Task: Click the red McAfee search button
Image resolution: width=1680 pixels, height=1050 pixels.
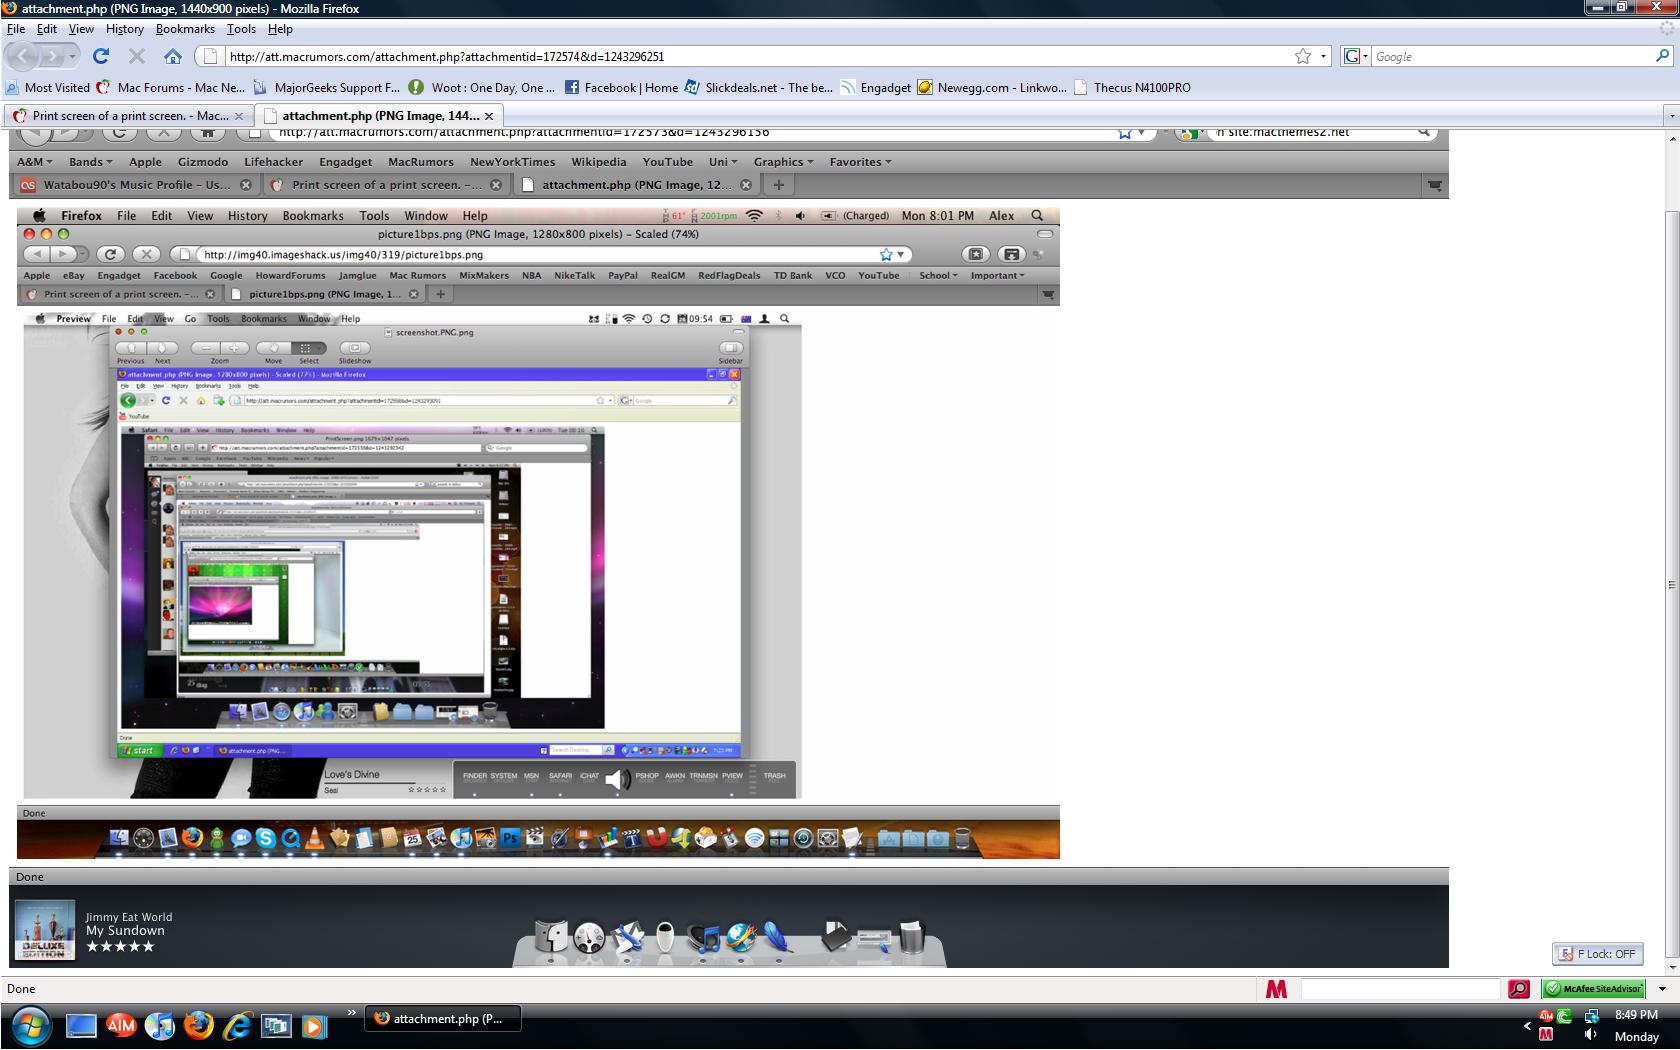Action: tap(1518, 989)
